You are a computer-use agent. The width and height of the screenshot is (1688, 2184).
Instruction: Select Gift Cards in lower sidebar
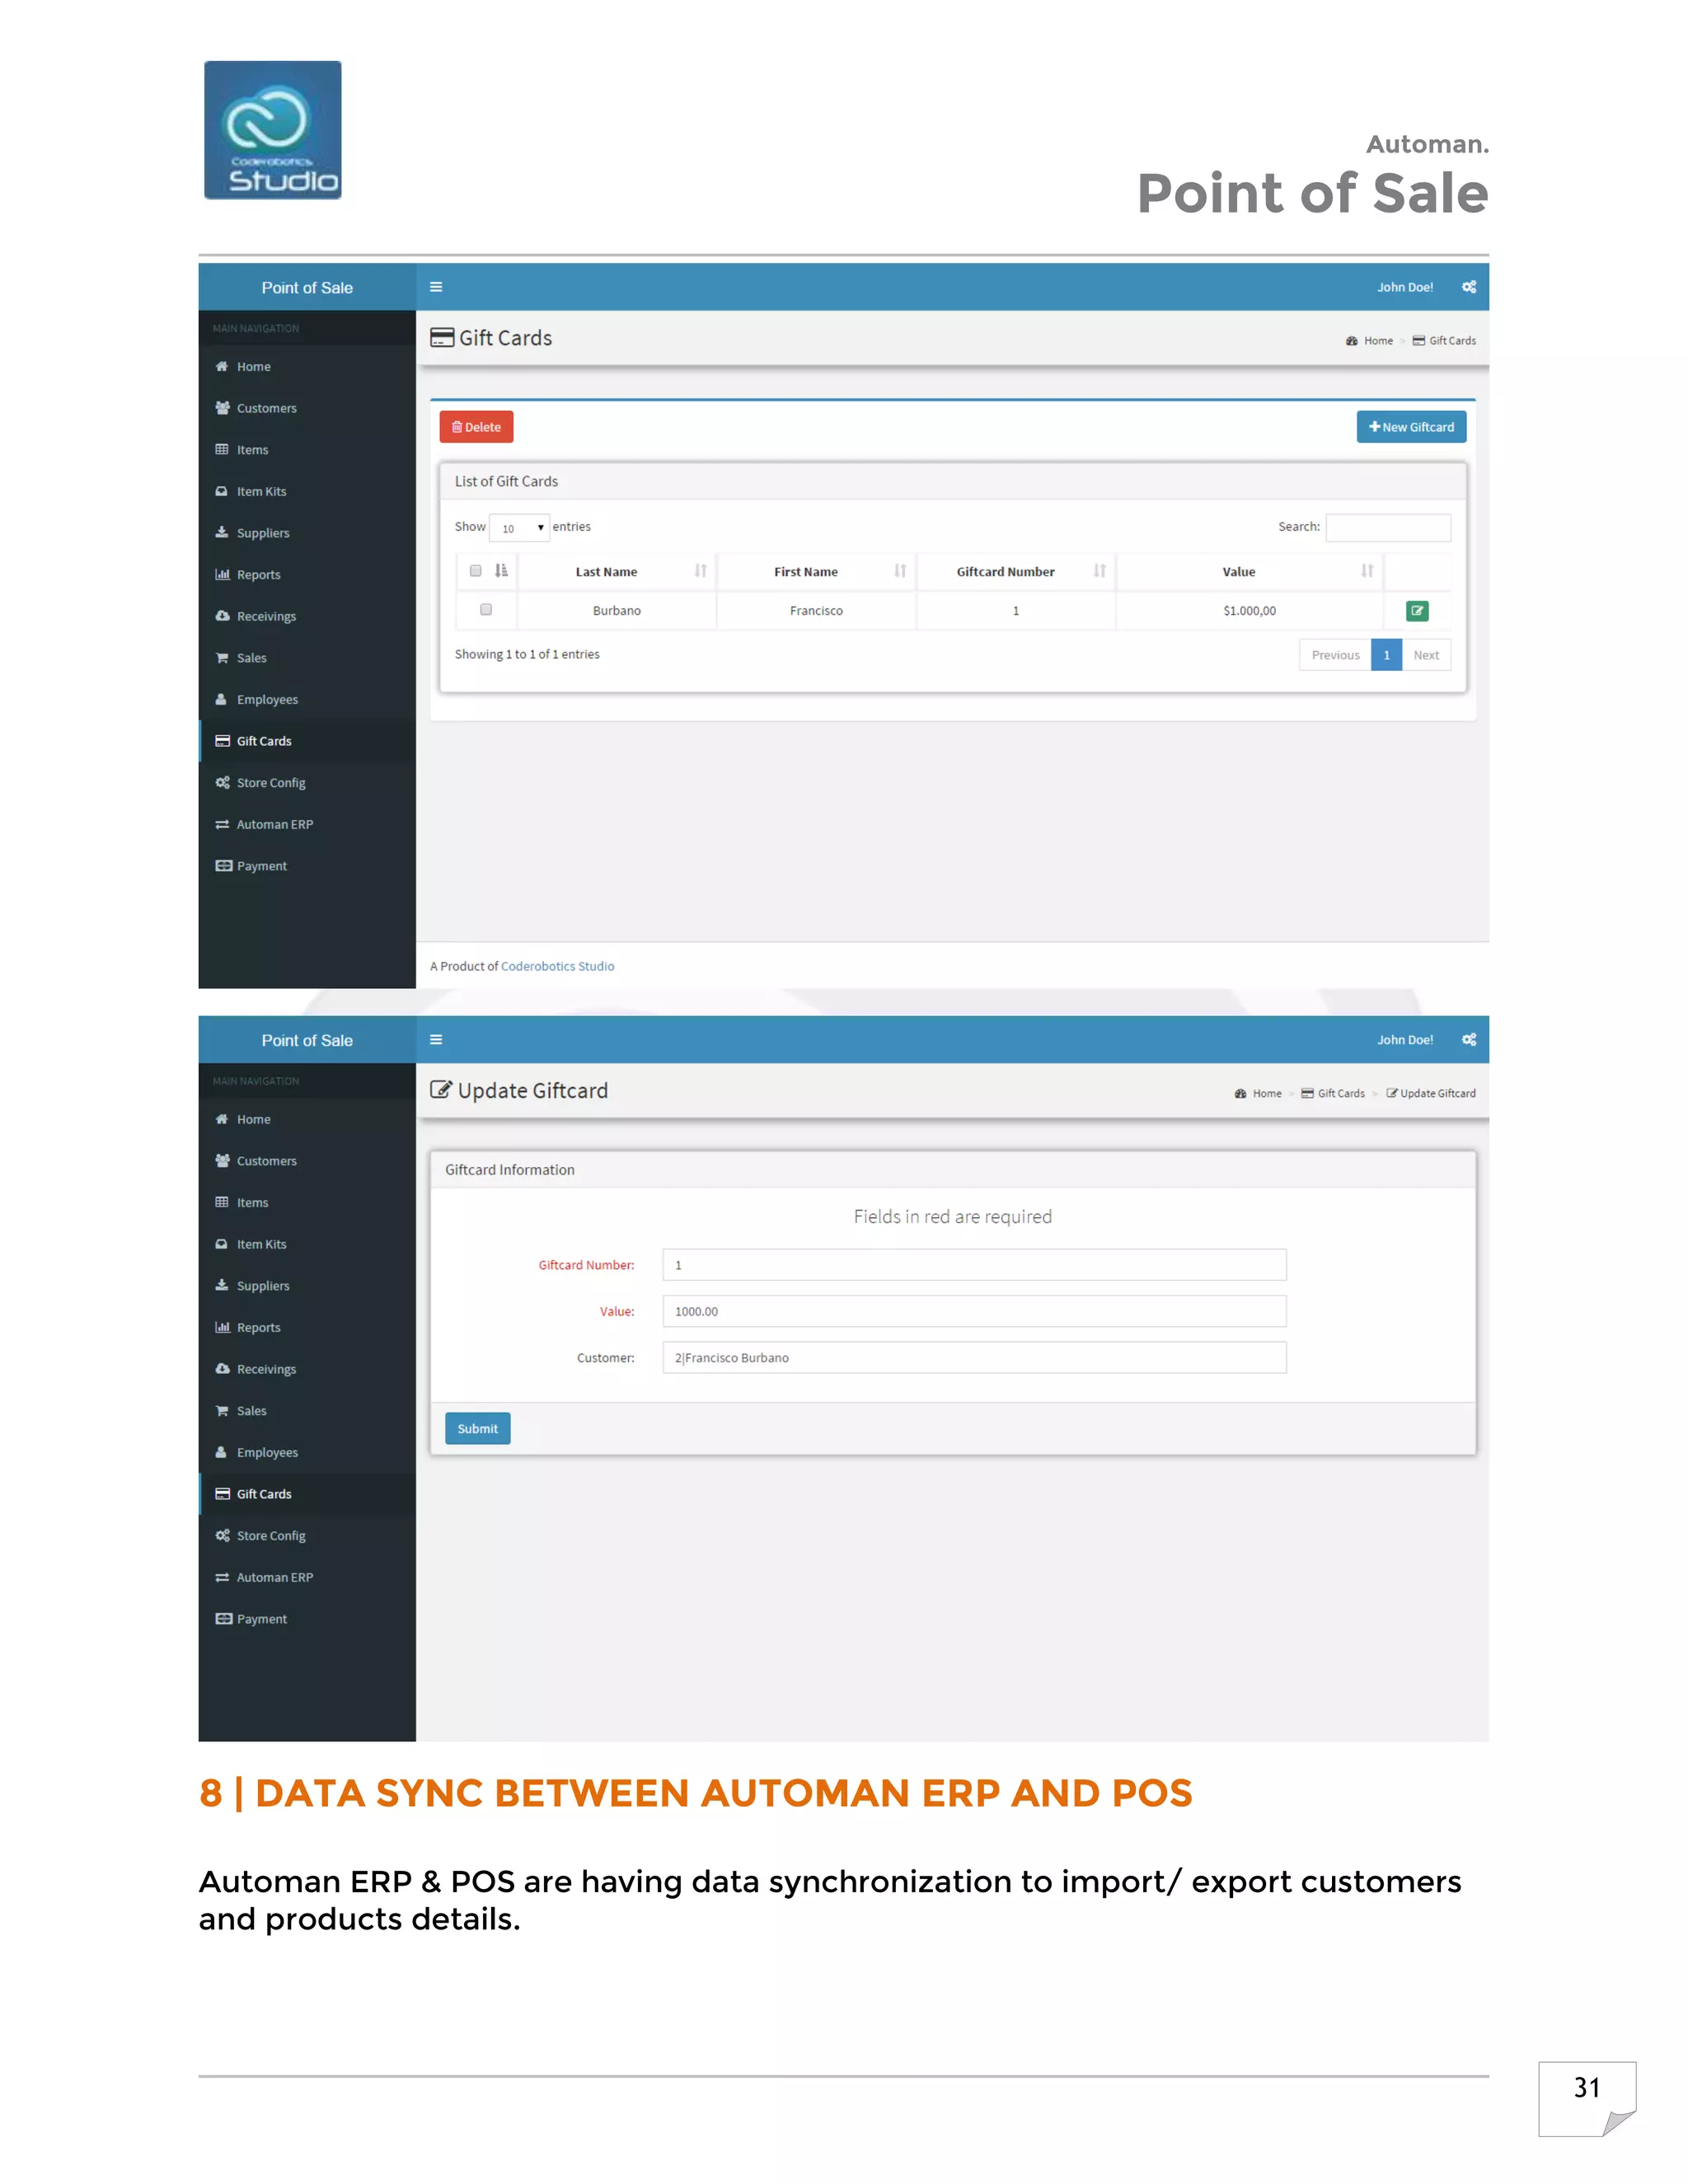point(307,1494)
